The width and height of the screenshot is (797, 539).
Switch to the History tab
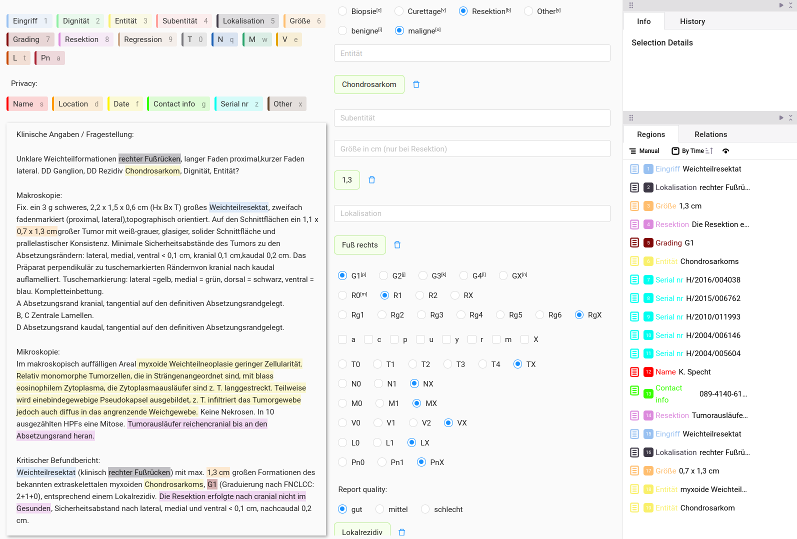[x=692, y=21]
